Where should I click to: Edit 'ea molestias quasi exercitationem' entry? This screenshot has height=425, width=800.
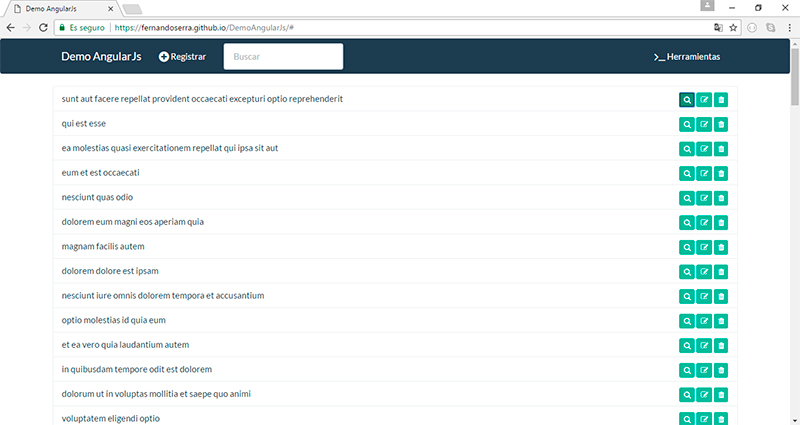[x=704, y=149]
